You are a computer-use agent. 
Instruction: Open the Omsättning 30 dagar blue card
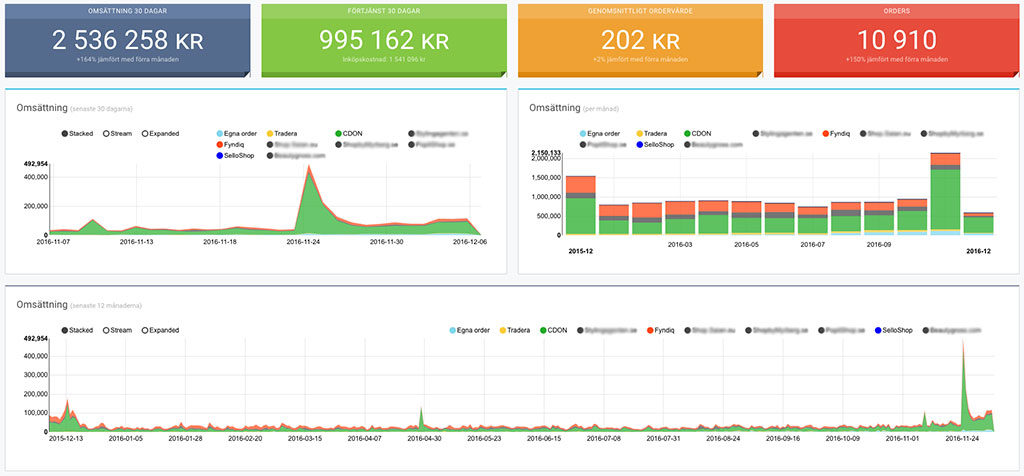point(127,40)
